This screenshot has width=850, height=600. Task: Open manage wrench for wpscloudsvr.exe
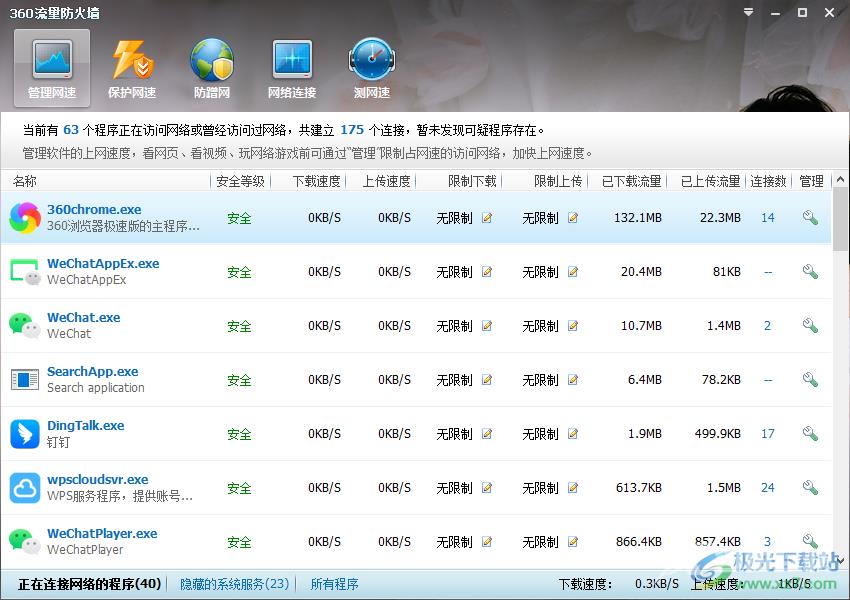pos(810,487)
